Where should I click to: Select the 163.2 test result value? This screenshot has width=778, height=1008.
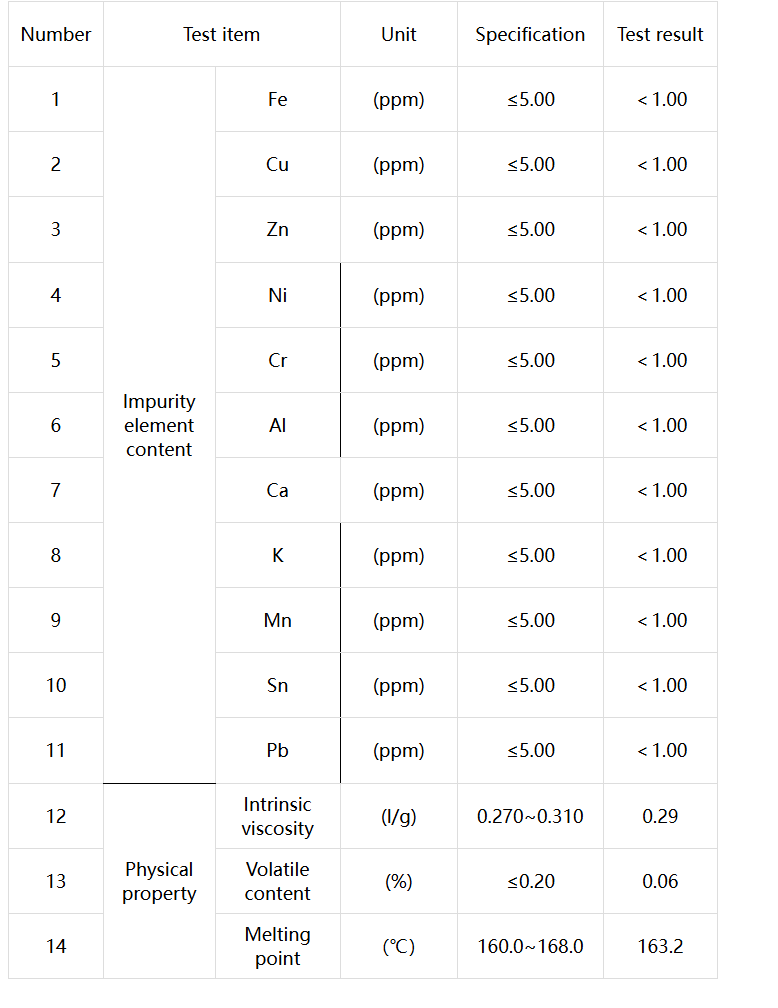(x=660, y=947)
